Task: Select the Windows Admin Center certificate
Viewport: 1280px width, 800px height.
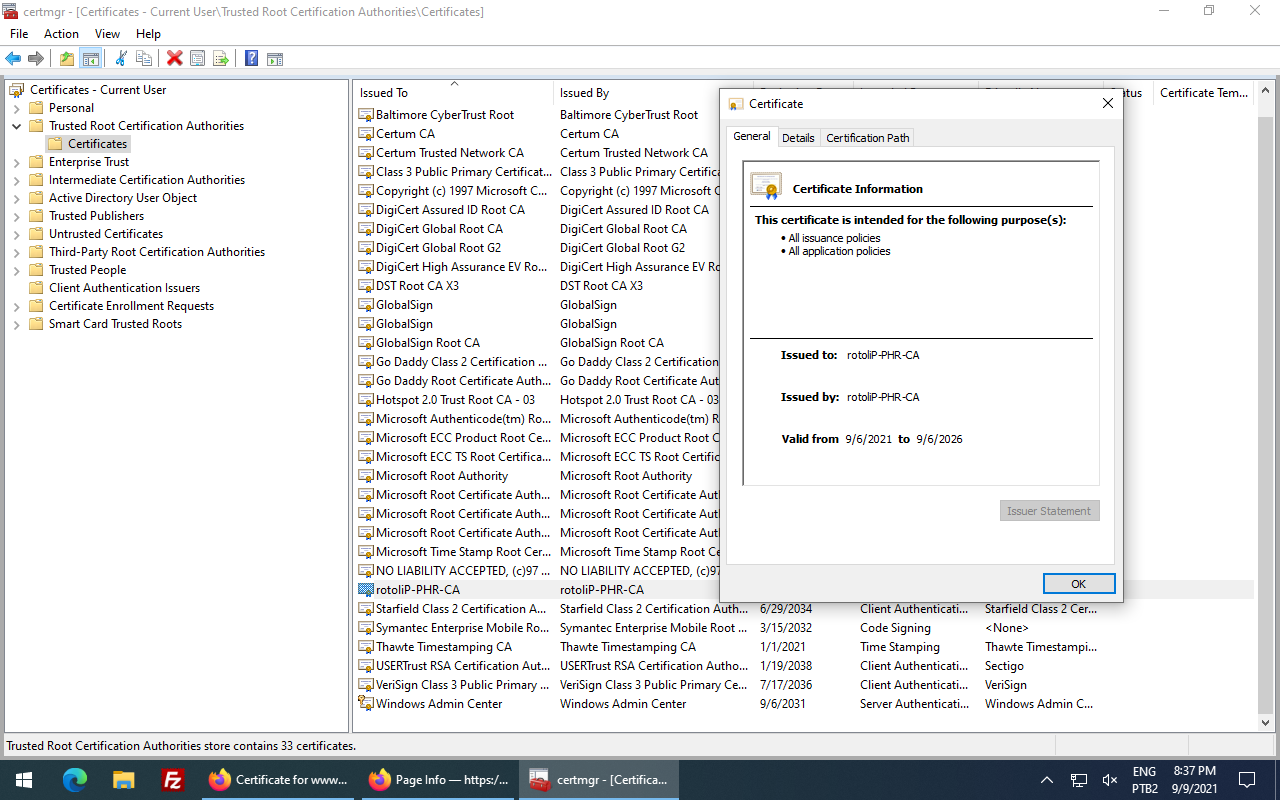Action: click(x=439, y=704)
